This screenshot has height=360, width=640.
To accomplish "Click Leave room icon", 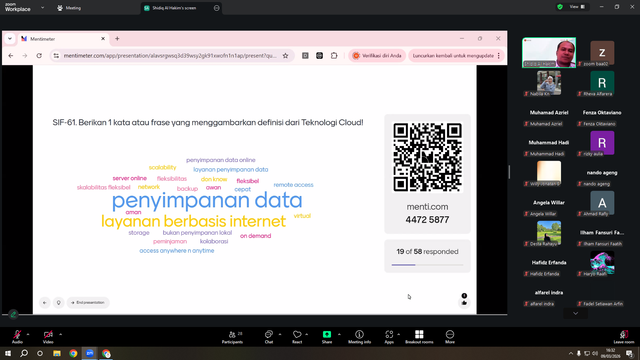I will coord(624,334).
